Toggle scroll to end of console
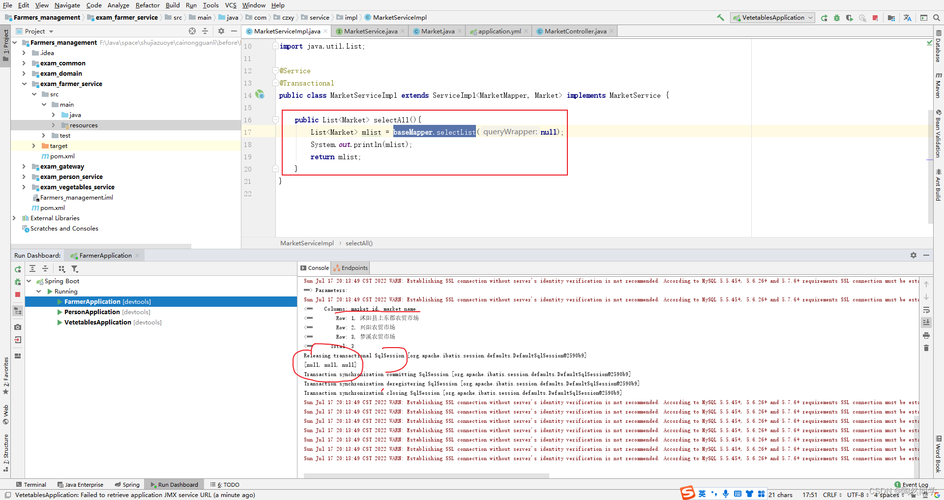This screenshot has width=944, height=500. coord(926,323)
